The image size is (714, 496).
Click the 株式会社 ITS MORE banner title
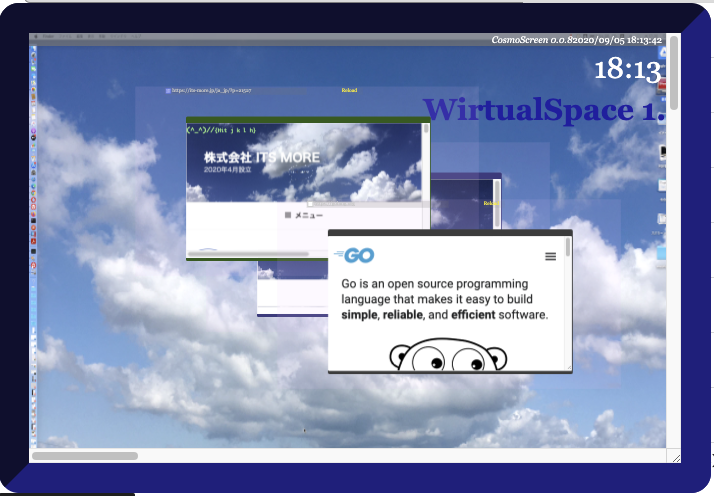(x=262, y=158)
